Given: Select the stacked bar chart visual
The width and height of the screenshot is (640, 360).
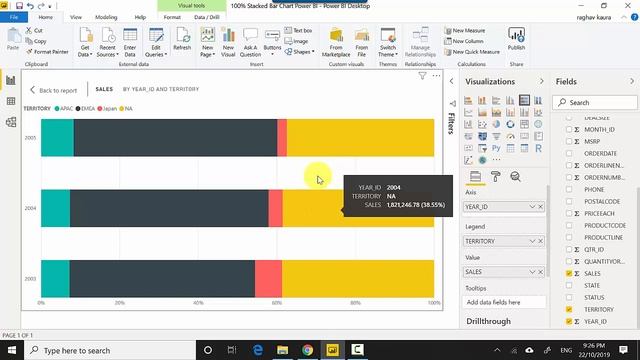Looking at the screenshot, I should (468, 100).
